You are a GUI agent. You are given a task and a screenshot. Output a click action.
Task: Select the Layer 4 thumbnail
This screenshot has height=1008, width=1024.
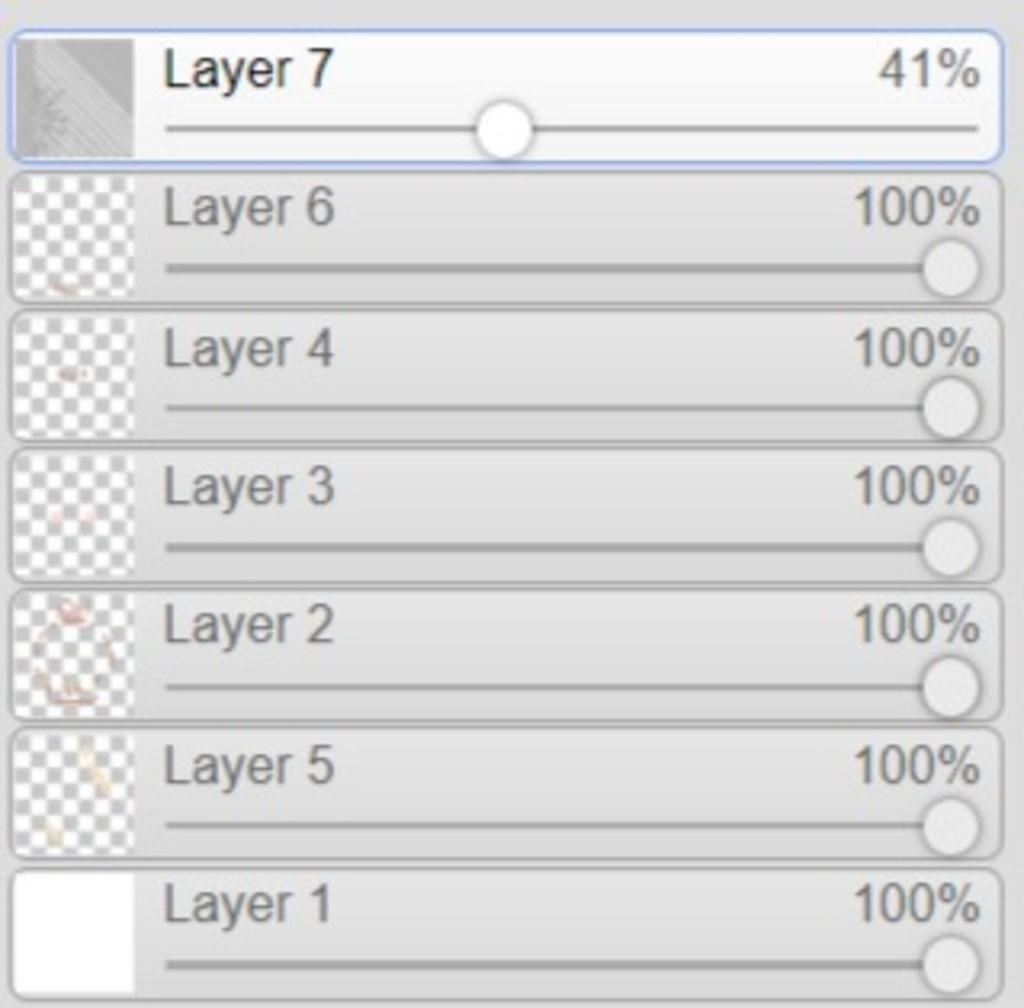74,377
